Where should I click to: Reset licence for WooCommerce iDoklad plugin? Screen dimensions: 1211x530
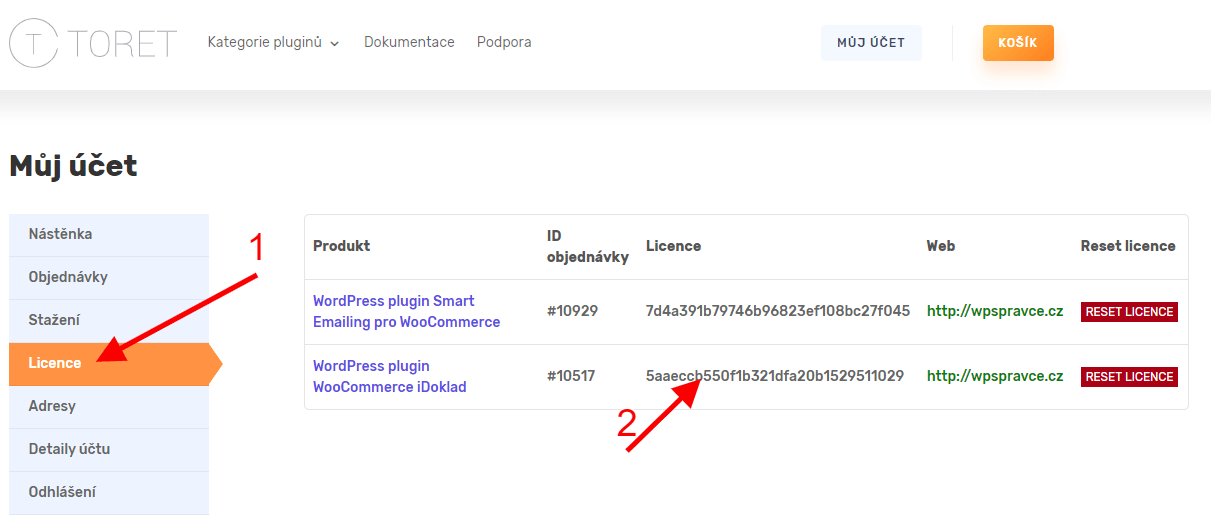pos(1129,377)
